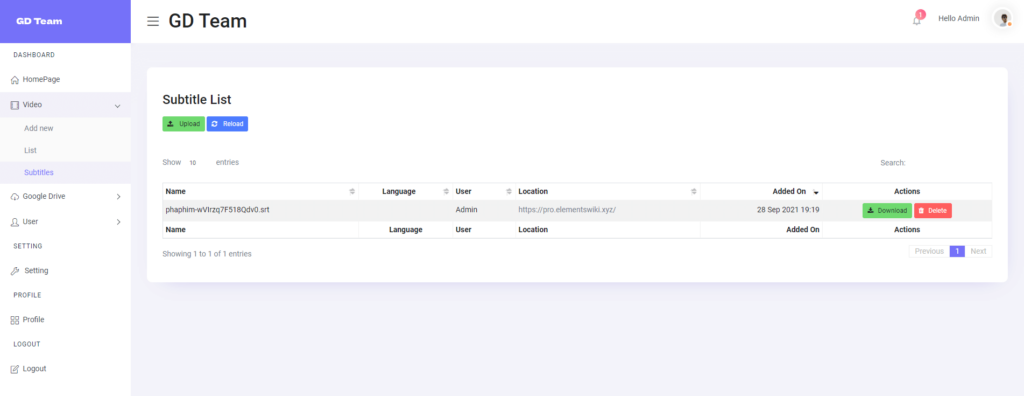Open the Setting menu item
The image size is (1024, 396).
tap(37, 271)
